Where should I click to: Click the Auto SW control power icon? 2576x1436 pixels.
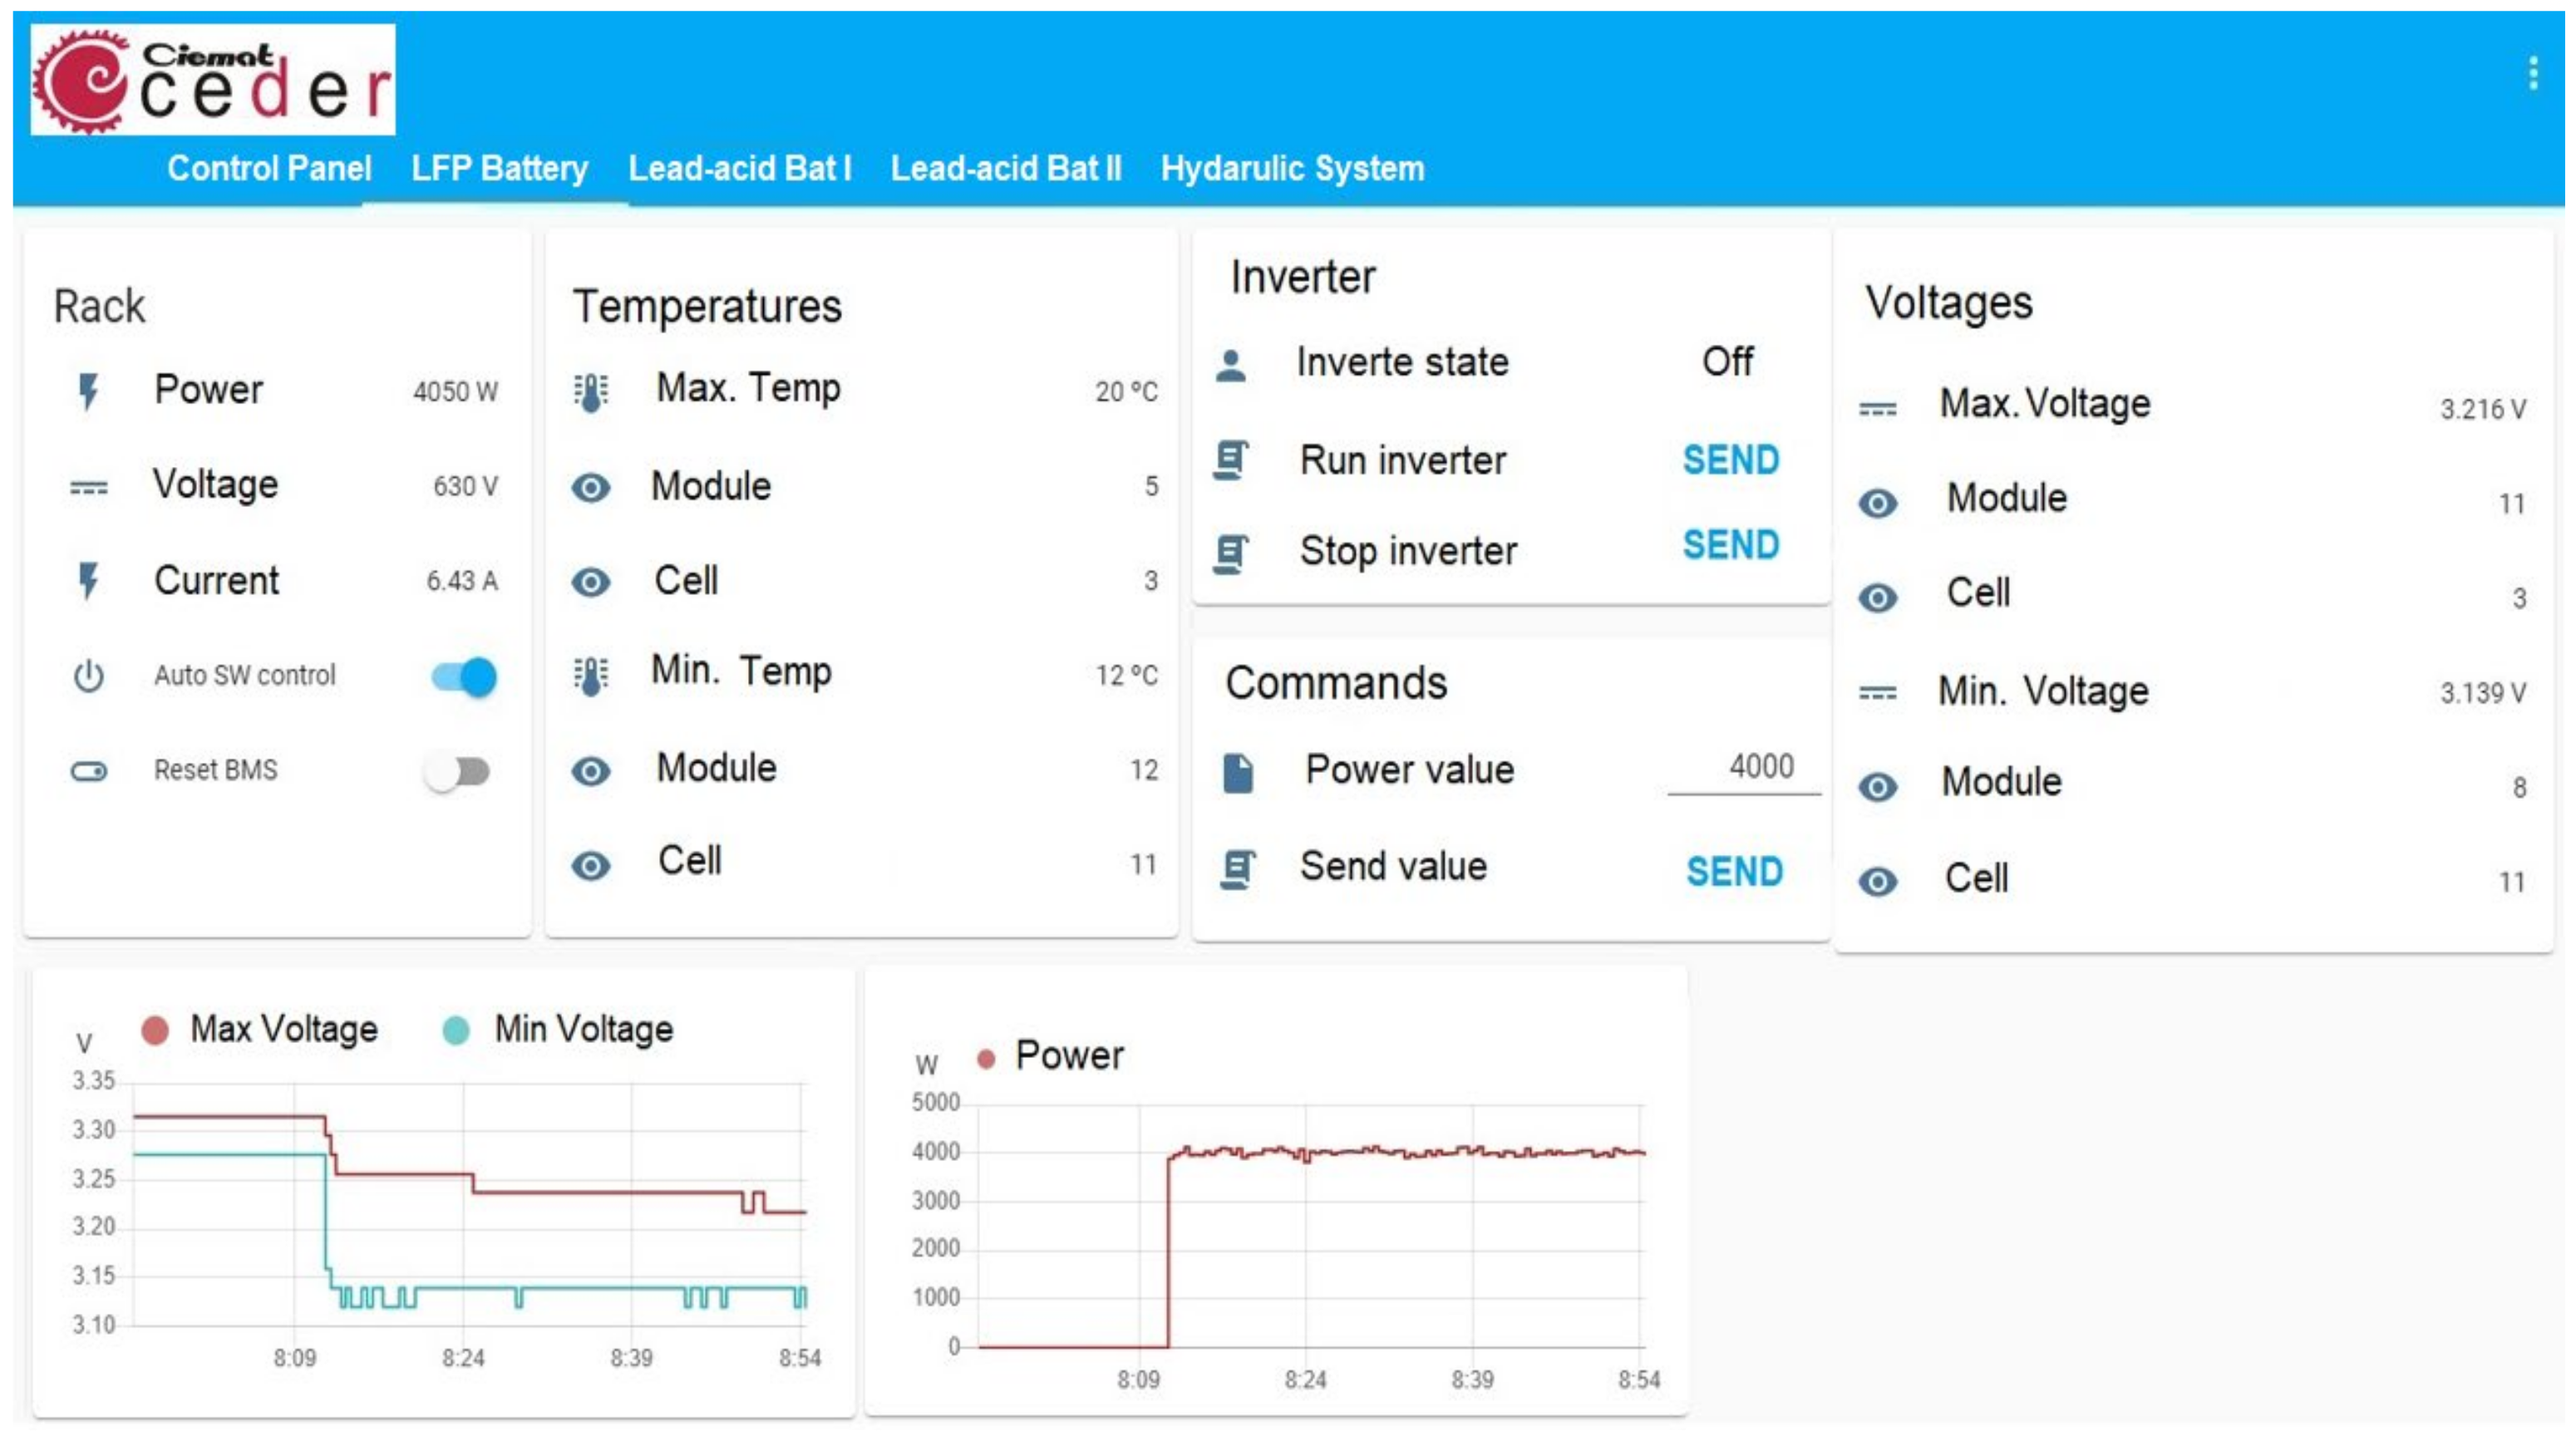click(x=89, y=676)
